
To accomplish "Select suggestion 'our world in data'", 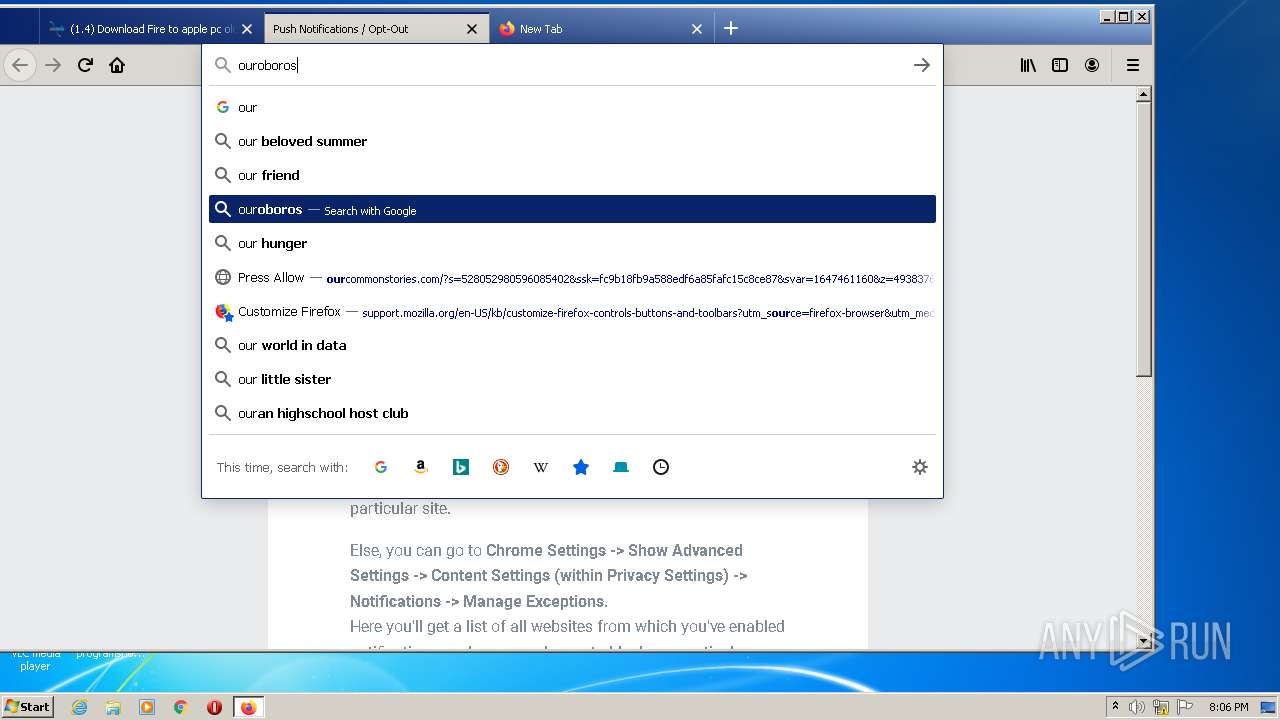I will click(x=572, y=345).
